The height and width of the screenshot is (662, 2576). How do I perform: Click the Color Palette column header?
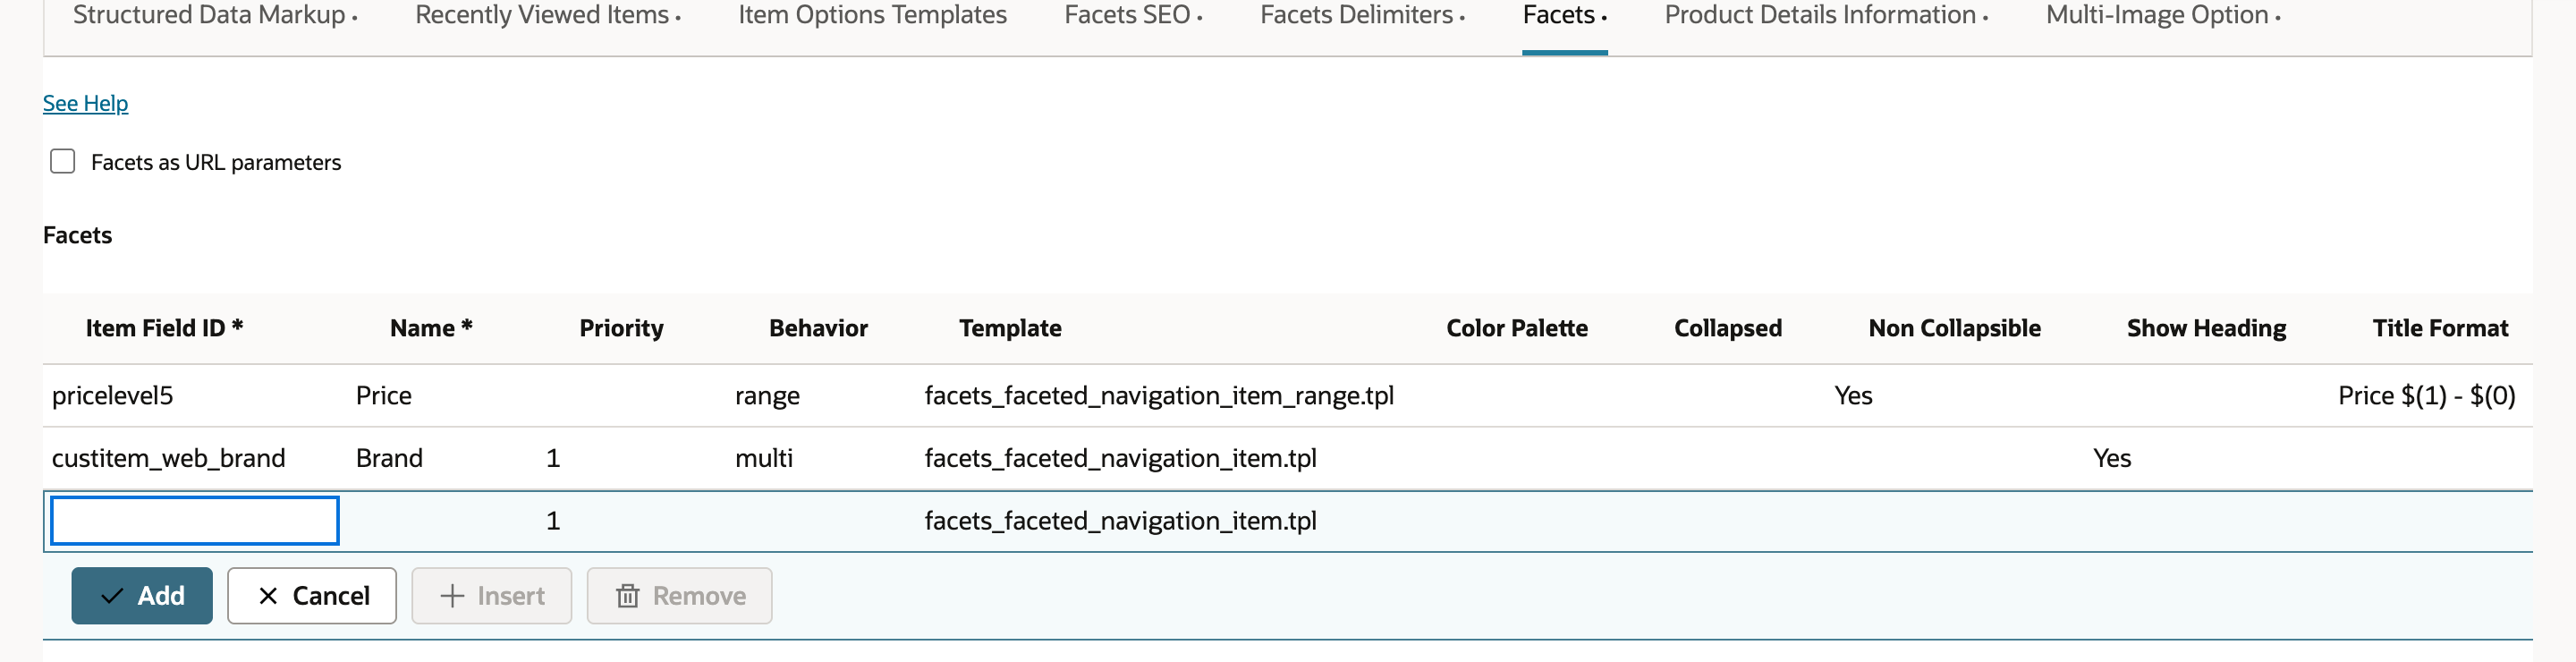click(x=1516, y=328)
